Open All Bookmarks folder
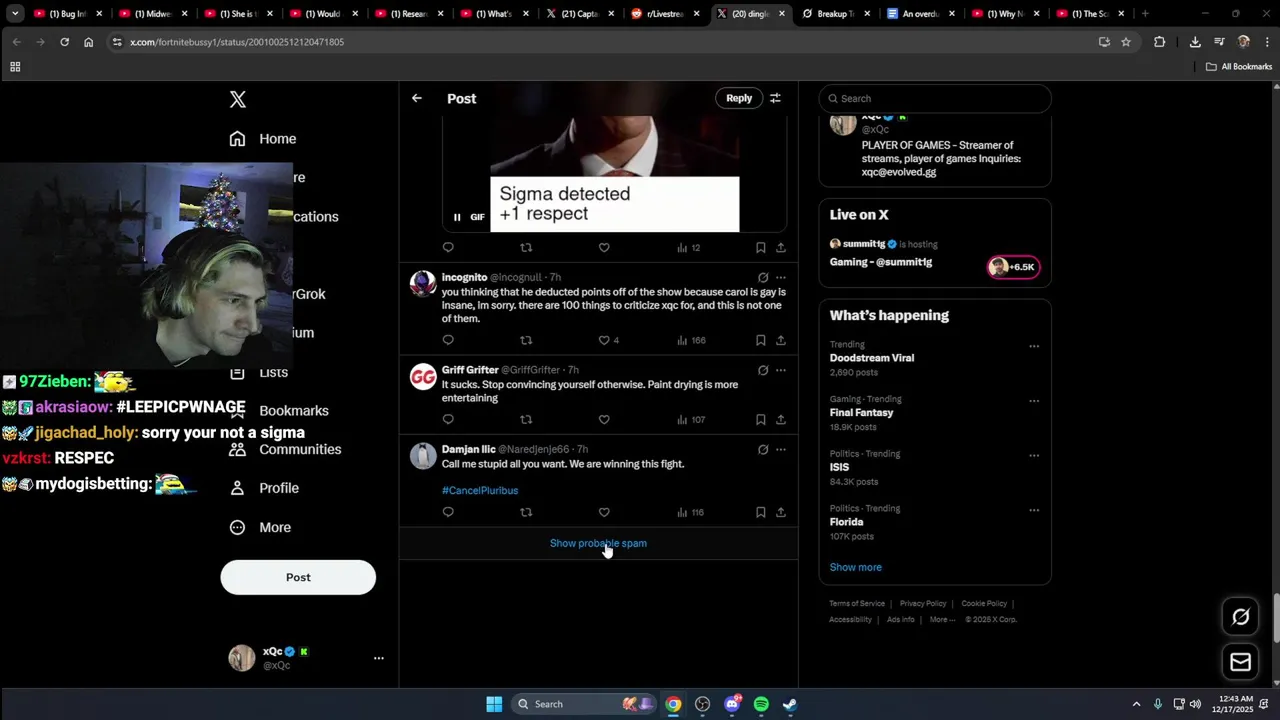Viewport: 1280px width, 720px height. 1239,67
